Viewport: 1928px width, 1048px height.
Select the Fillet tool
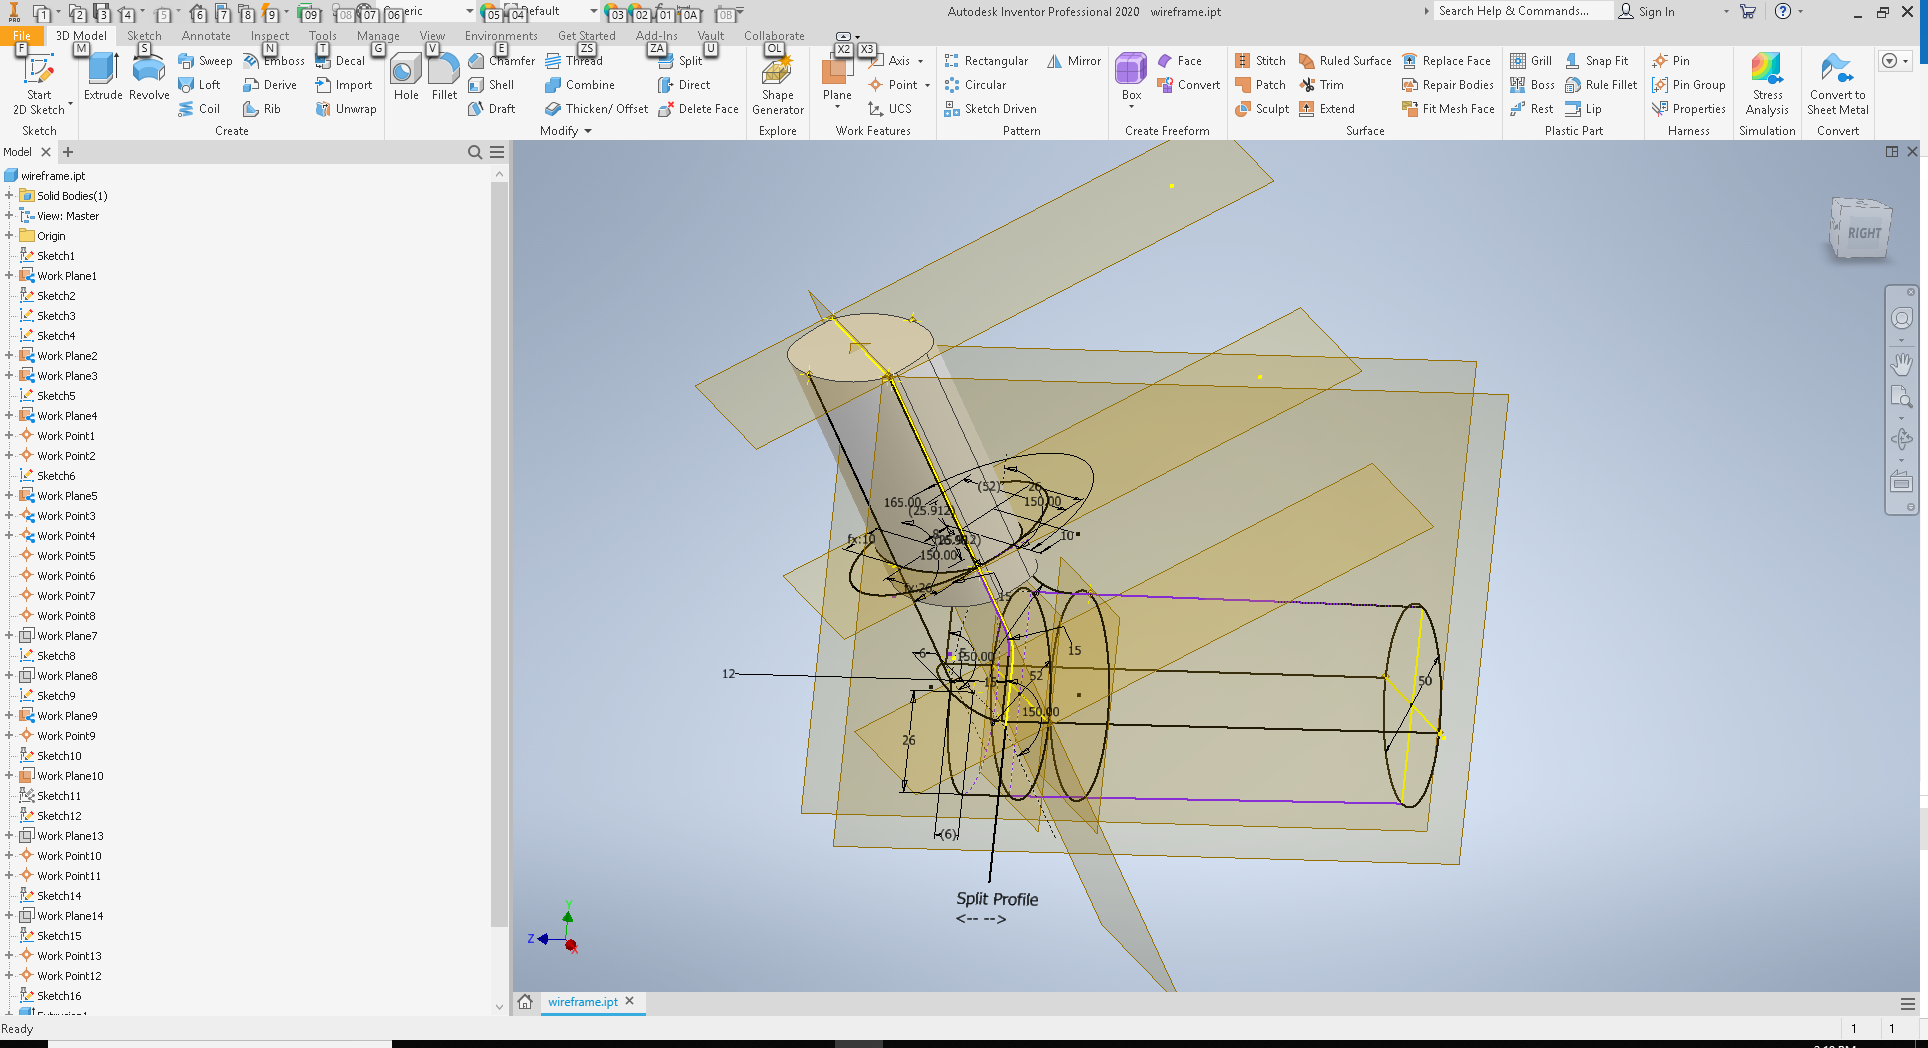(443, 75)
